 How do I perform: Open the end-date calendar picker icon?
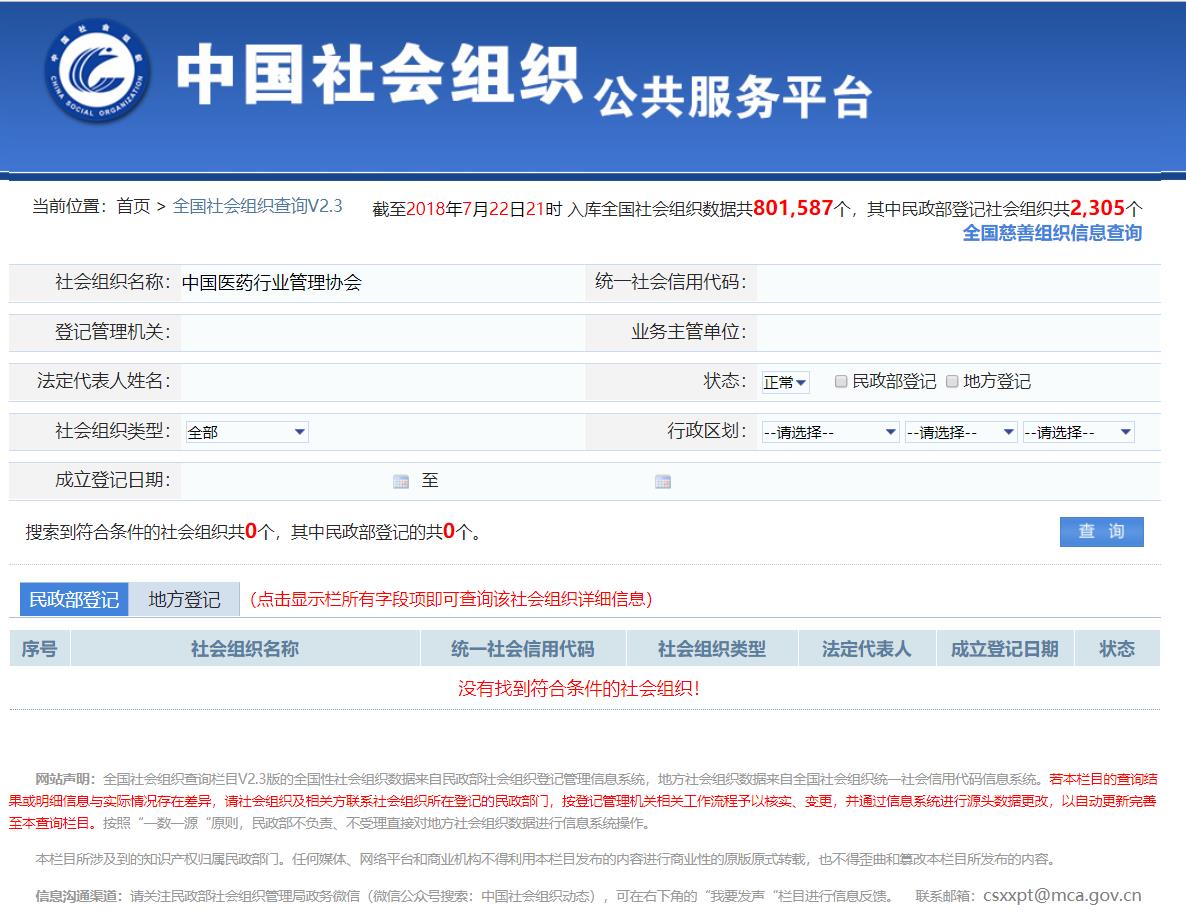pos(663,481)
